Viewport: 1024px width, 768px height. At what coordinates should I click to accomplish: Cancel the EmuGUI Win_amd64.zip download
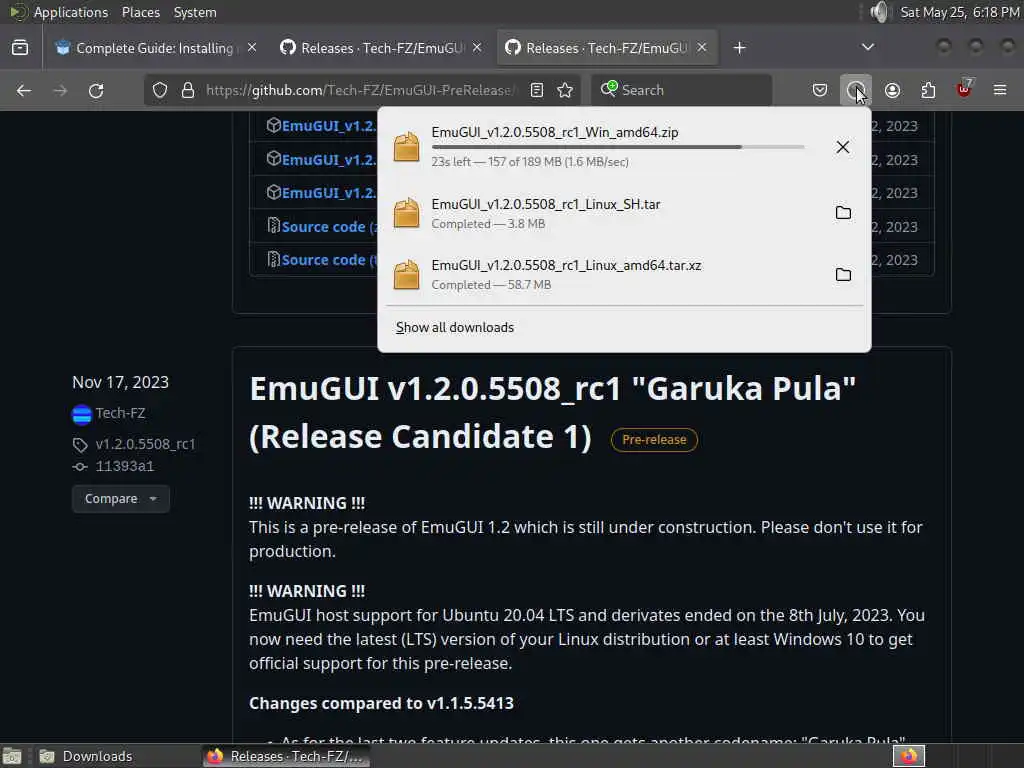click(842, 147)
